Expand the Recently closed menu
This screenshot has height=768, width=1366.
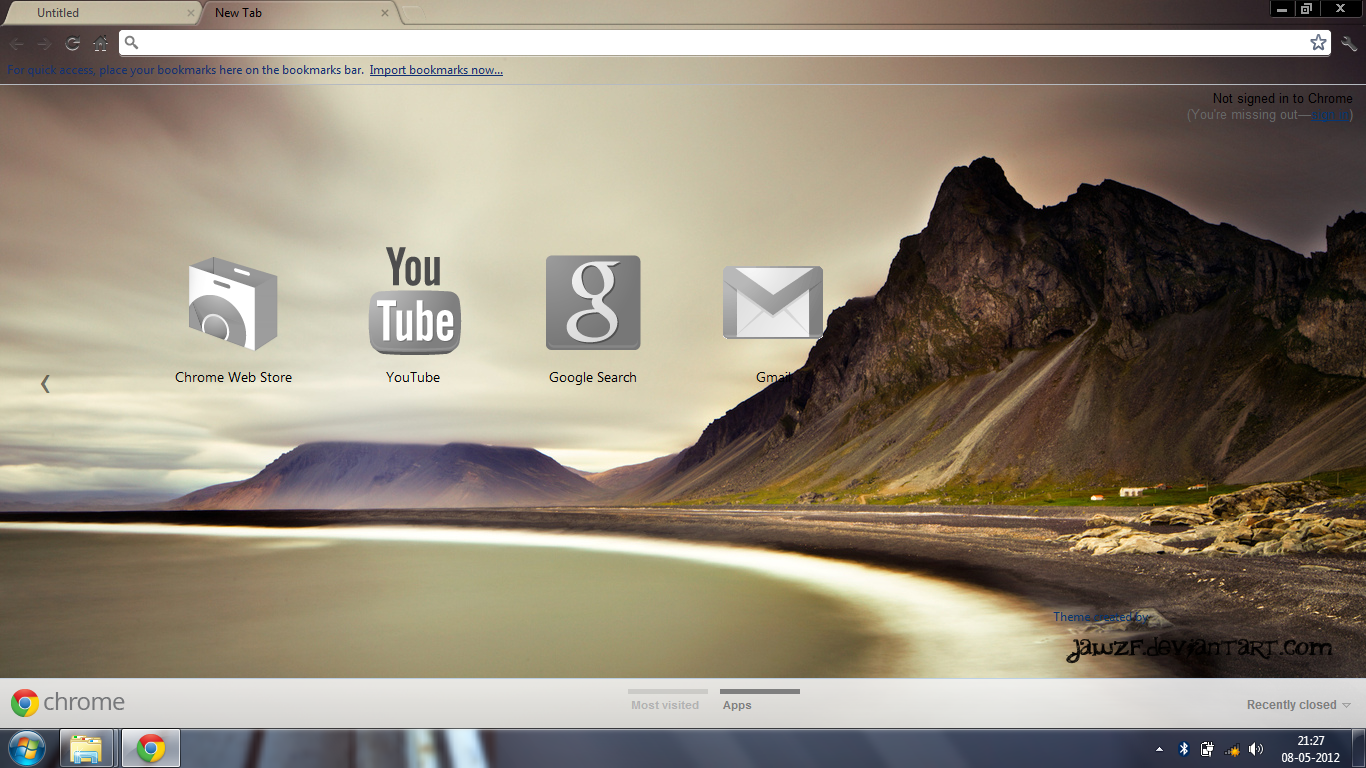tap(1298, 705)
